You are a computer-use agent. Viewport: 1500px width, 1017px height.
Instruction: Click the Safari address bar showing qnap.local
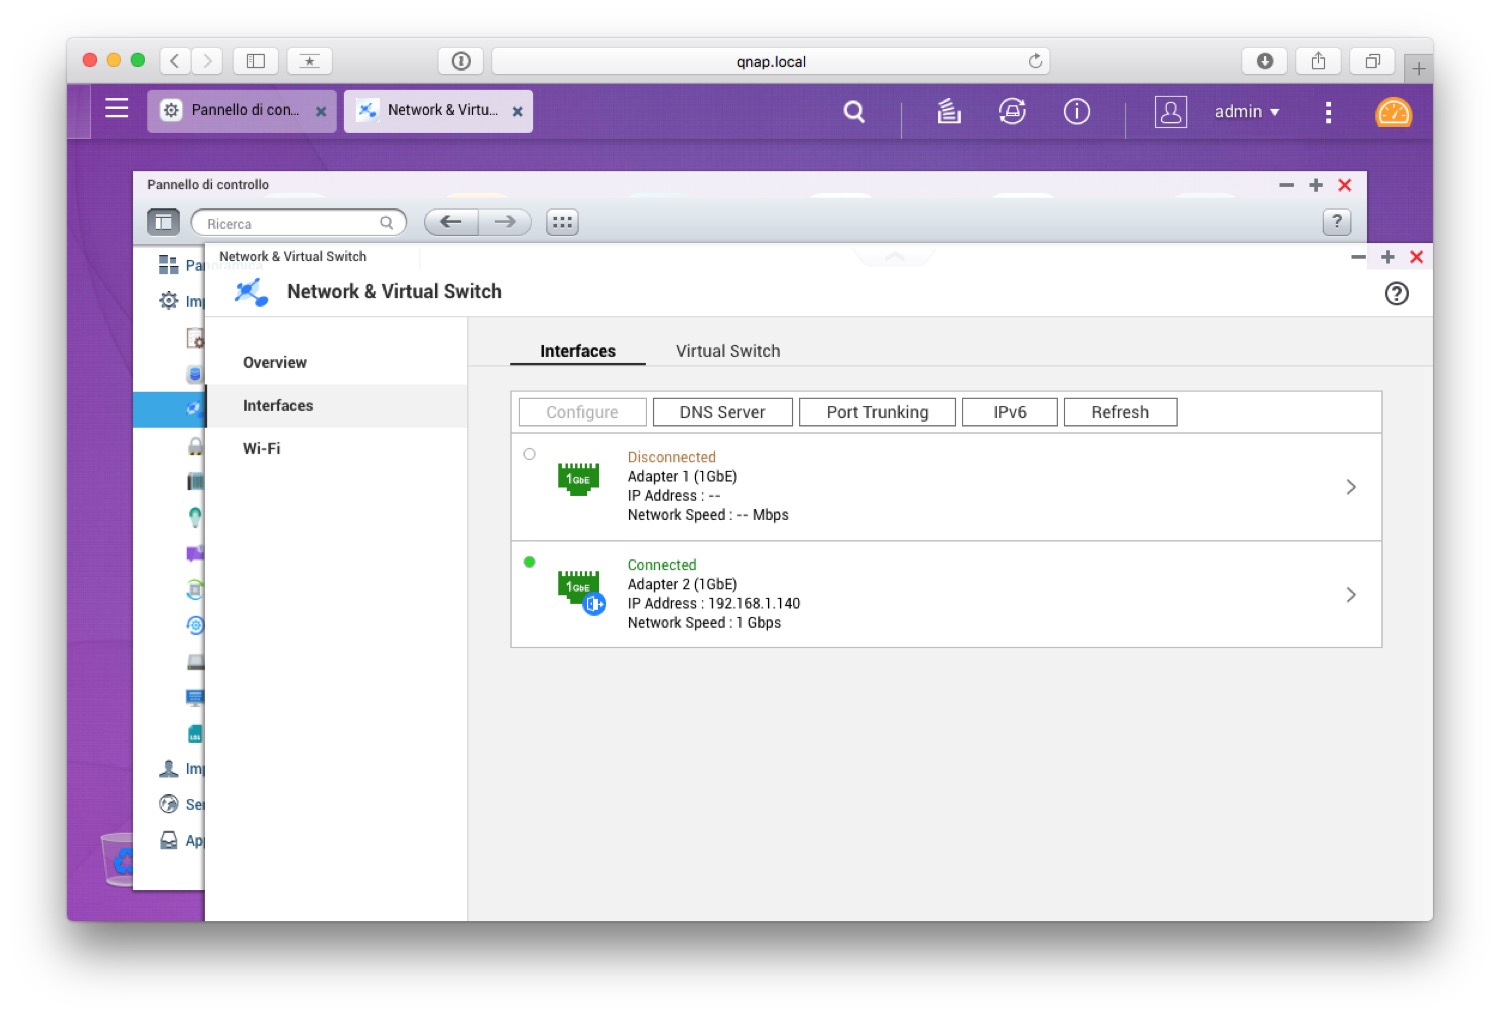click(771, 61)
